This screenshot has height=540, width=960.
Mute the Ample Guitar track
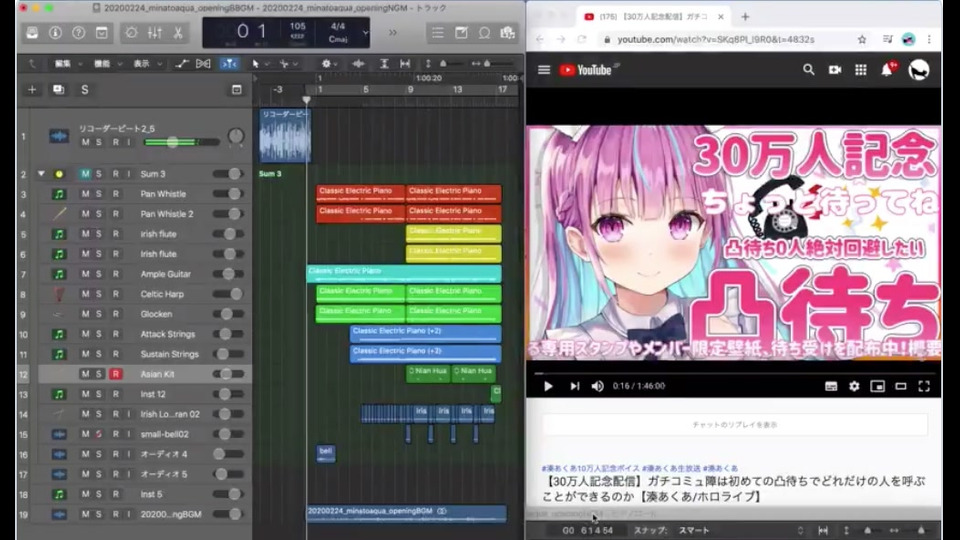click(85, 274)
